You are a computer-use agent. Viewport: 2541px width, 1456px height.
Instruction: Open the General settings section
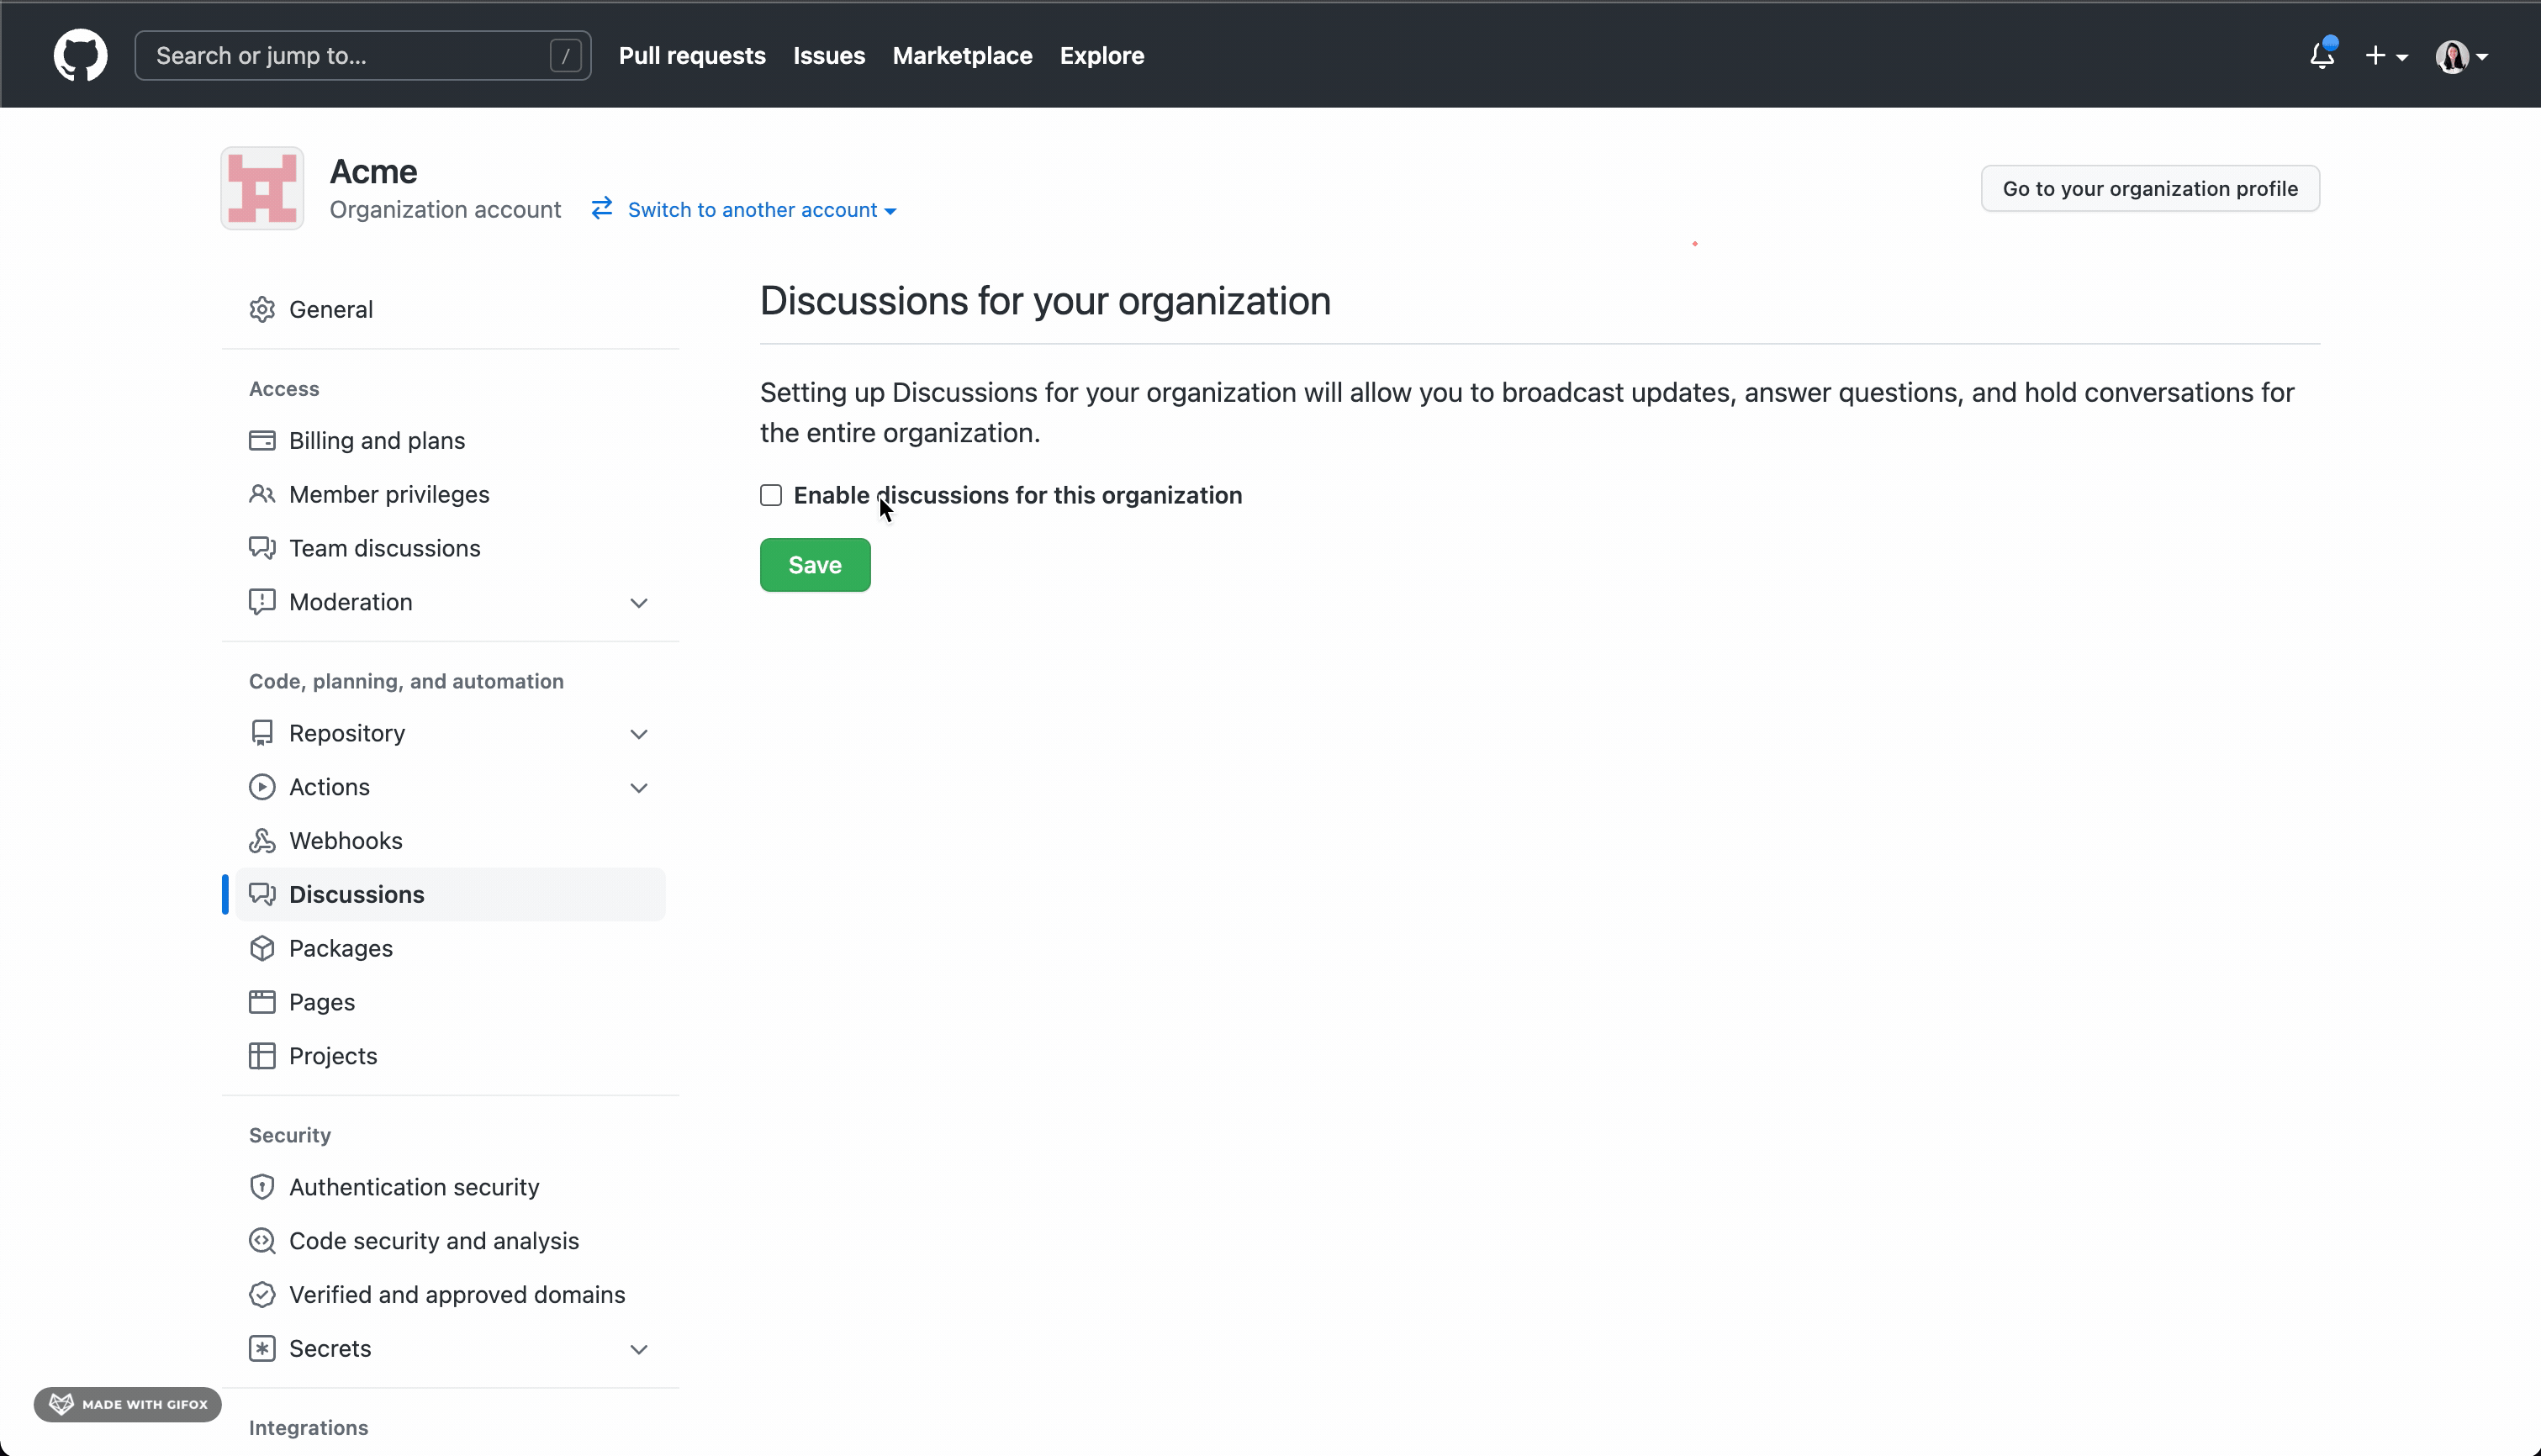point(330,309)
